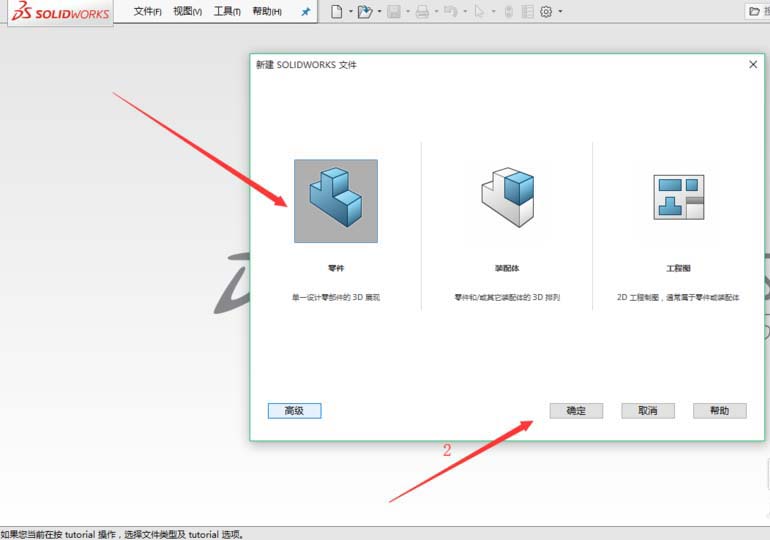The width and height of the screenshot is (770, 540).
Task: Click the assembly description mentioning 3D 排列
Action: [507, 297]
